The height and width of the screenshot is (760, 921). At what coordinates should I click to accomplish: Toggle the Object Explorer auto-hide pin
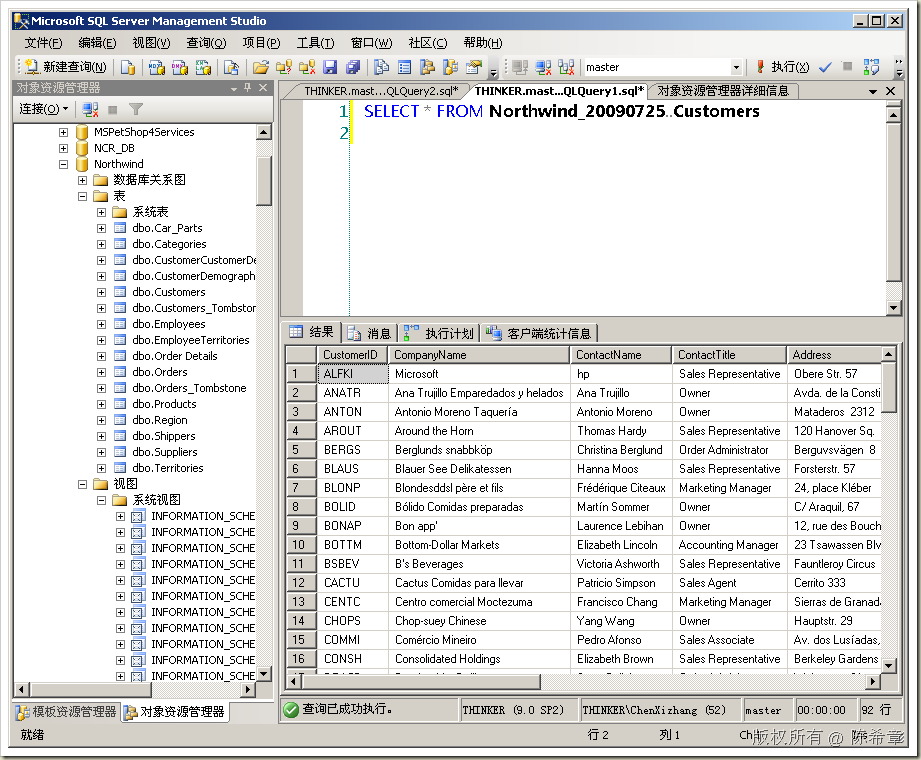click(x=247, y=88)
